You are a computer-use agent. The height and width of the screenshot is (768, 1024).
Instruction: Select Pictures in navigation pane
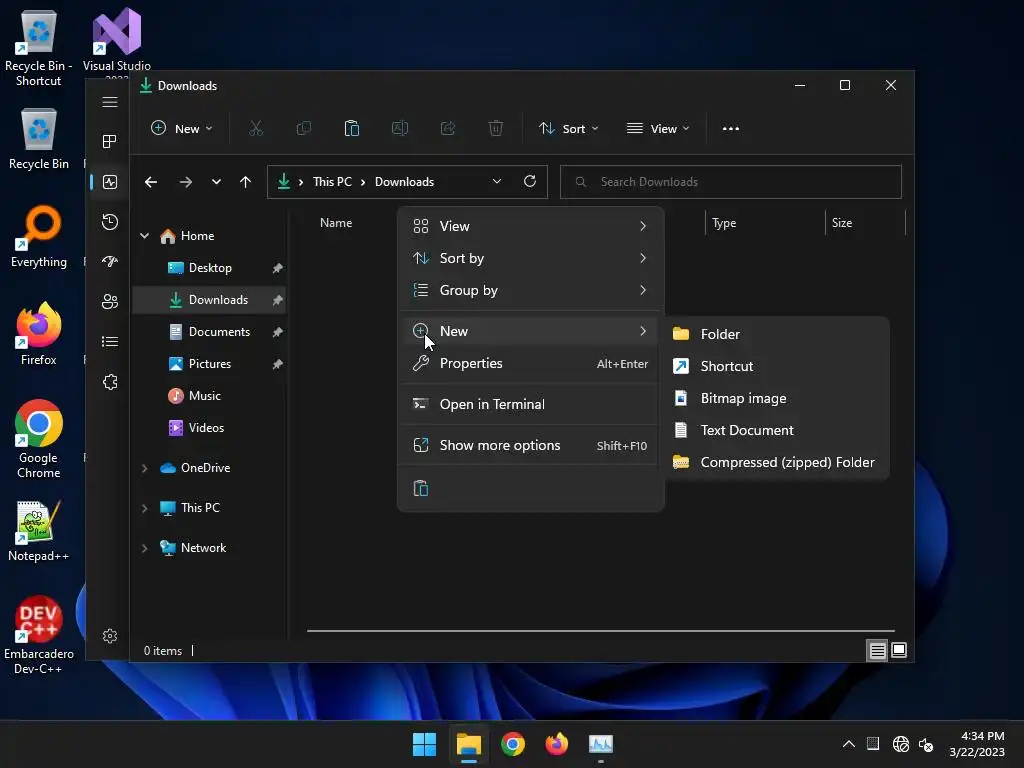pyautogui.click(x=209, y=364)
